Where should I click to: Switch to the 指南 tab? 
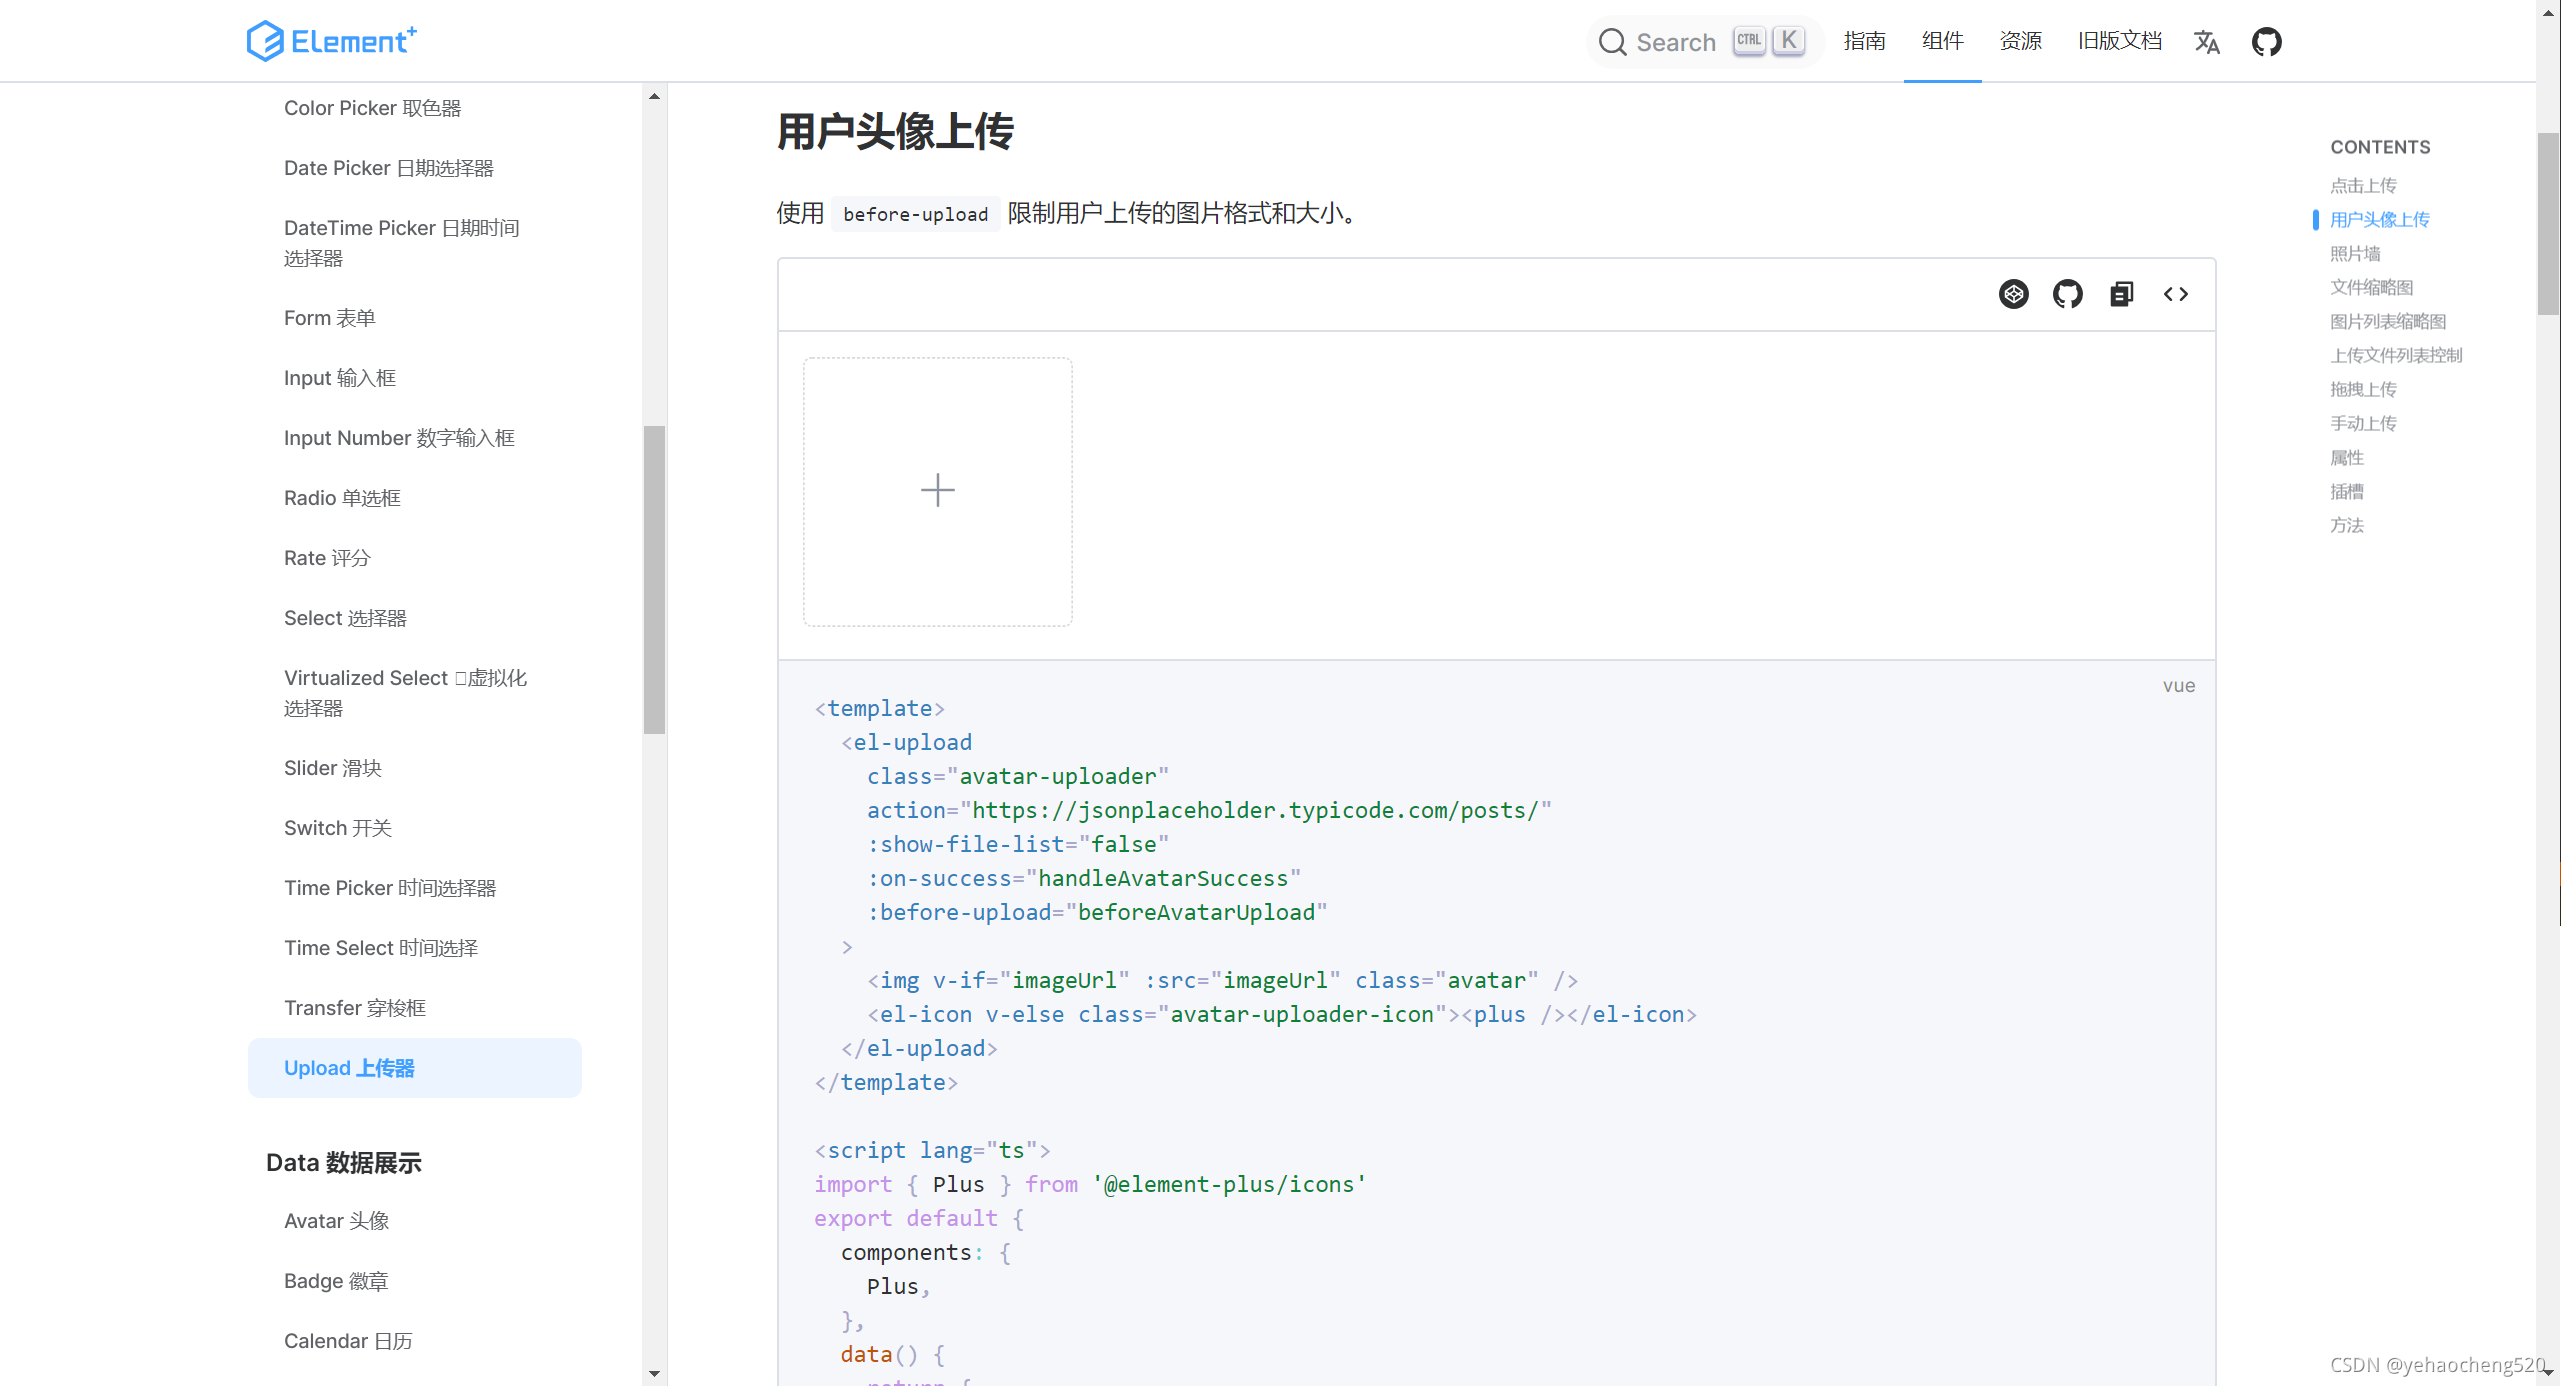coord(1864,41)
